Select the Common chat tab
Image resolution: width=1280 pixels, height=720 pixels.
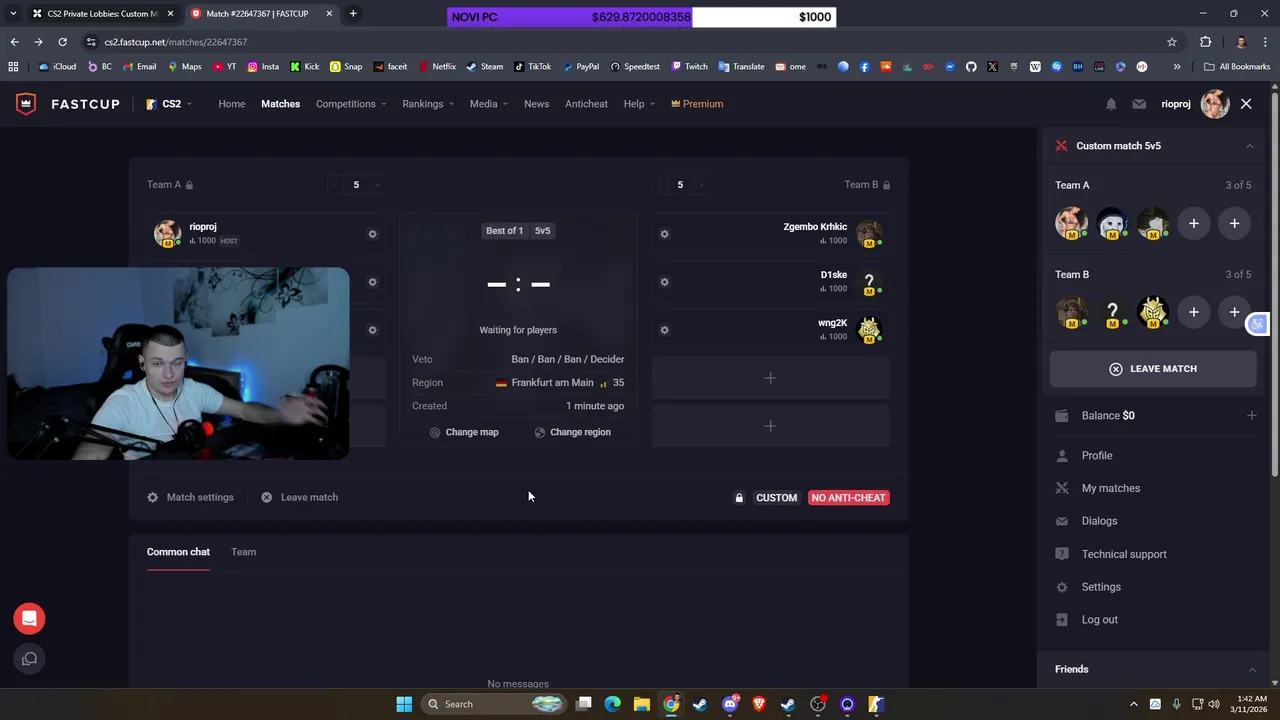[x=178, y=552]
